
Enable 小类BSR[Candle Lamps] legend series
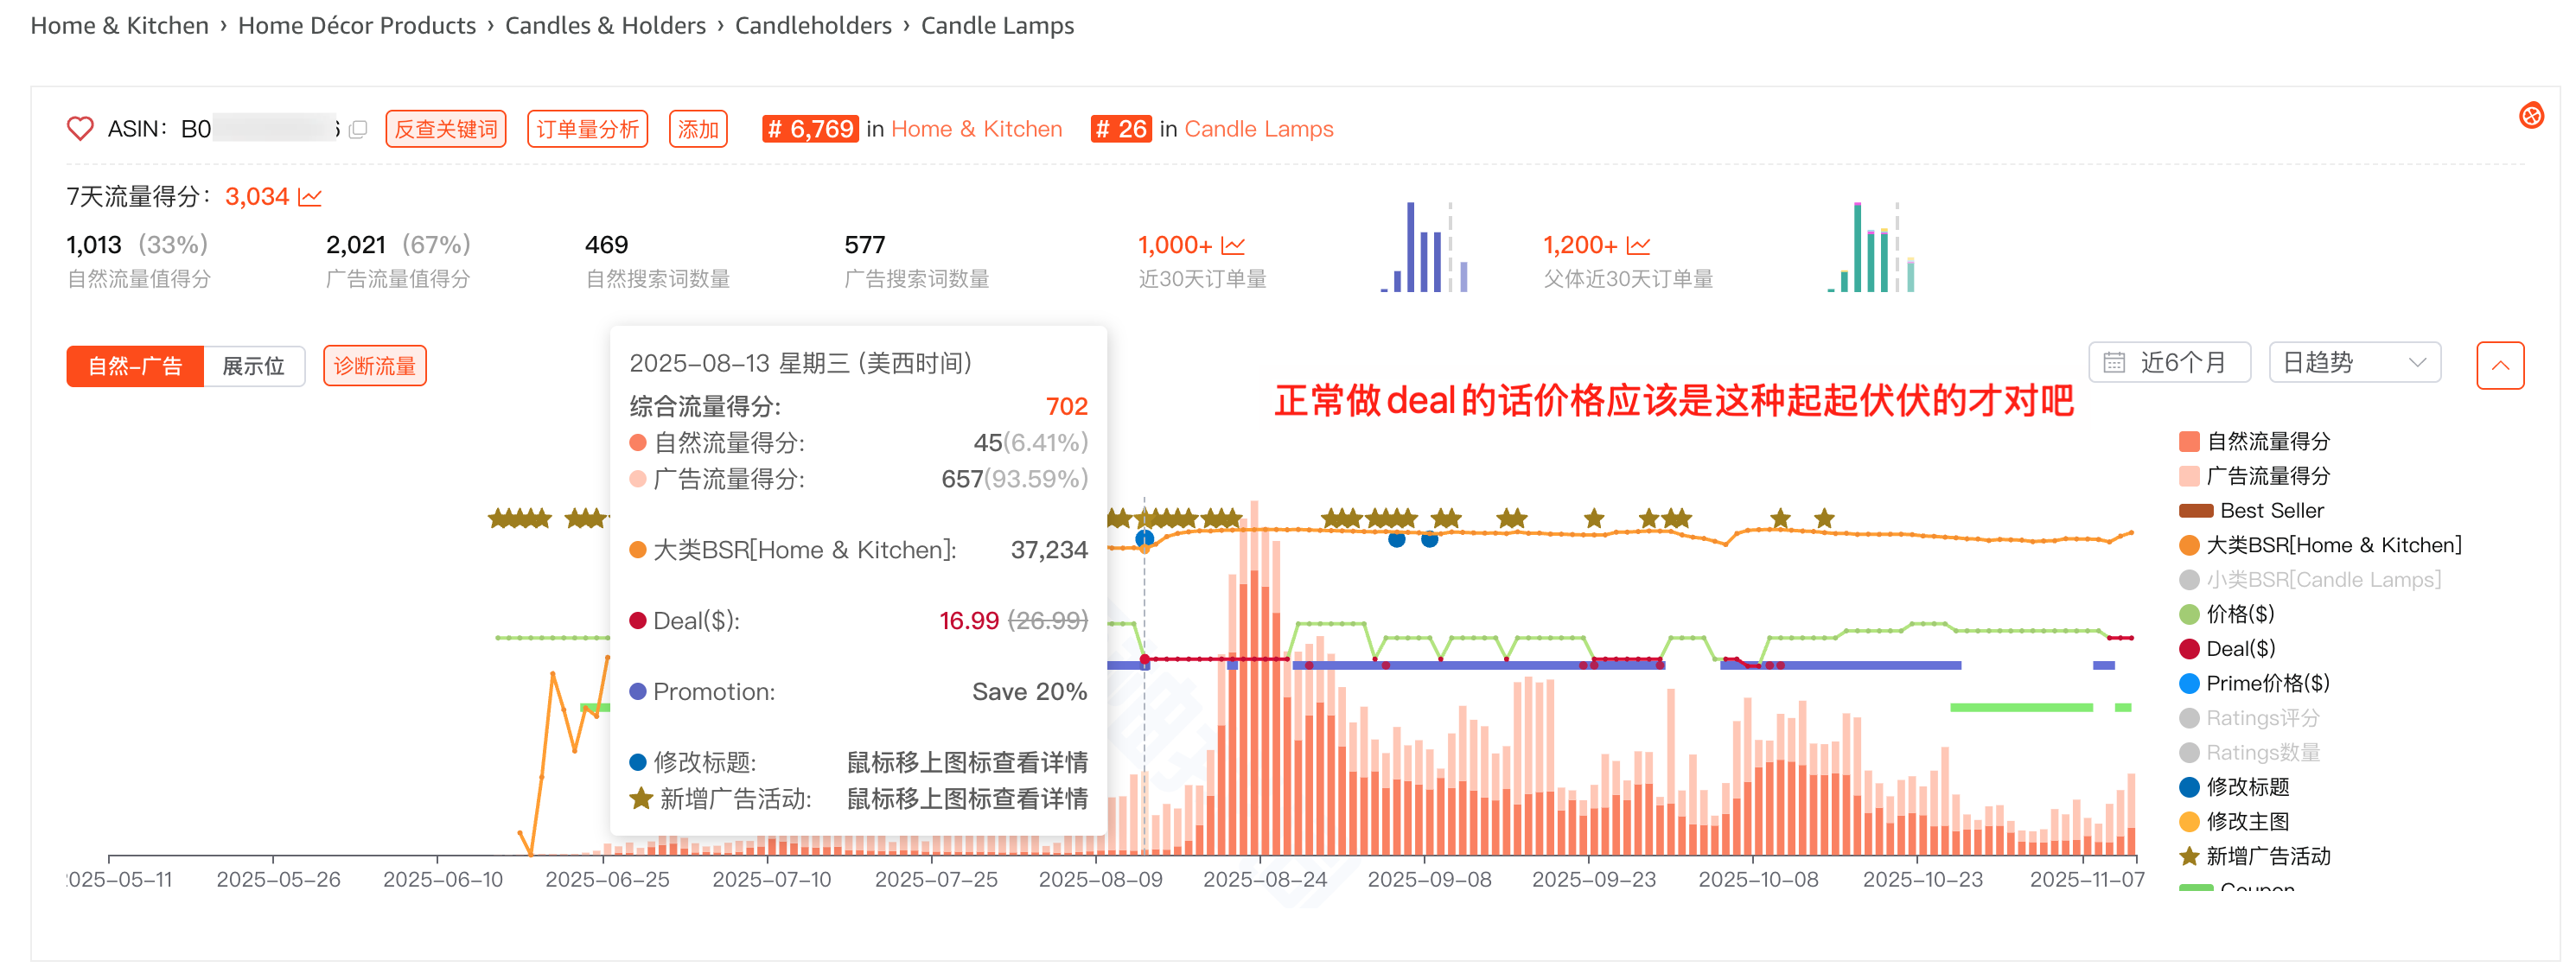2322,580
